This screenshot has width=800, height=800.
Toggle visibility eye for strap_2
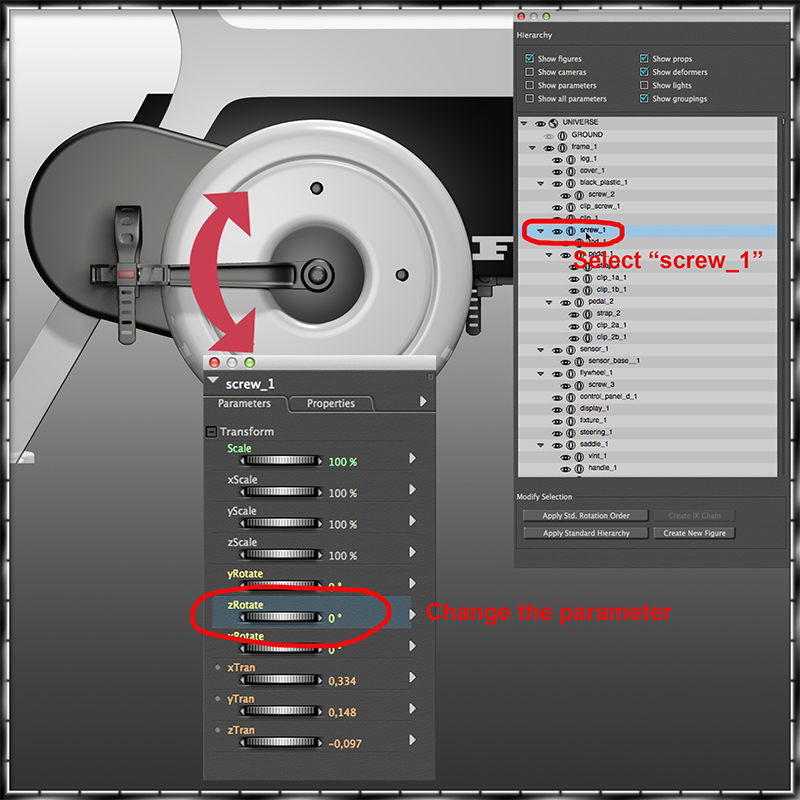click(574, 315)
